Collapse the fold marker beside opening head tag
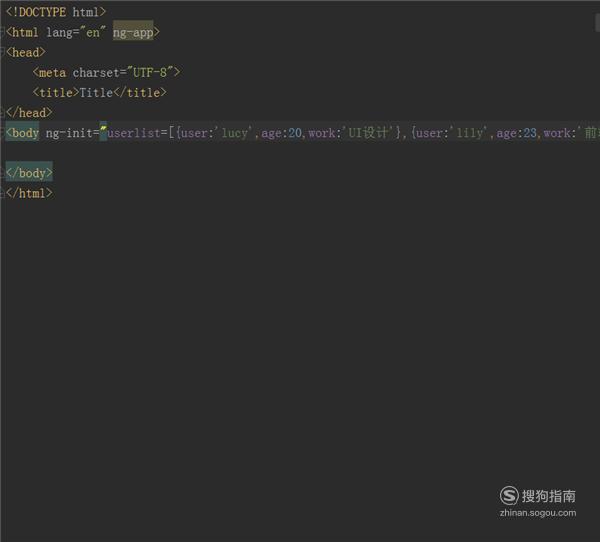The width and height of the screenshot is (600, 542). click(2, 51)
